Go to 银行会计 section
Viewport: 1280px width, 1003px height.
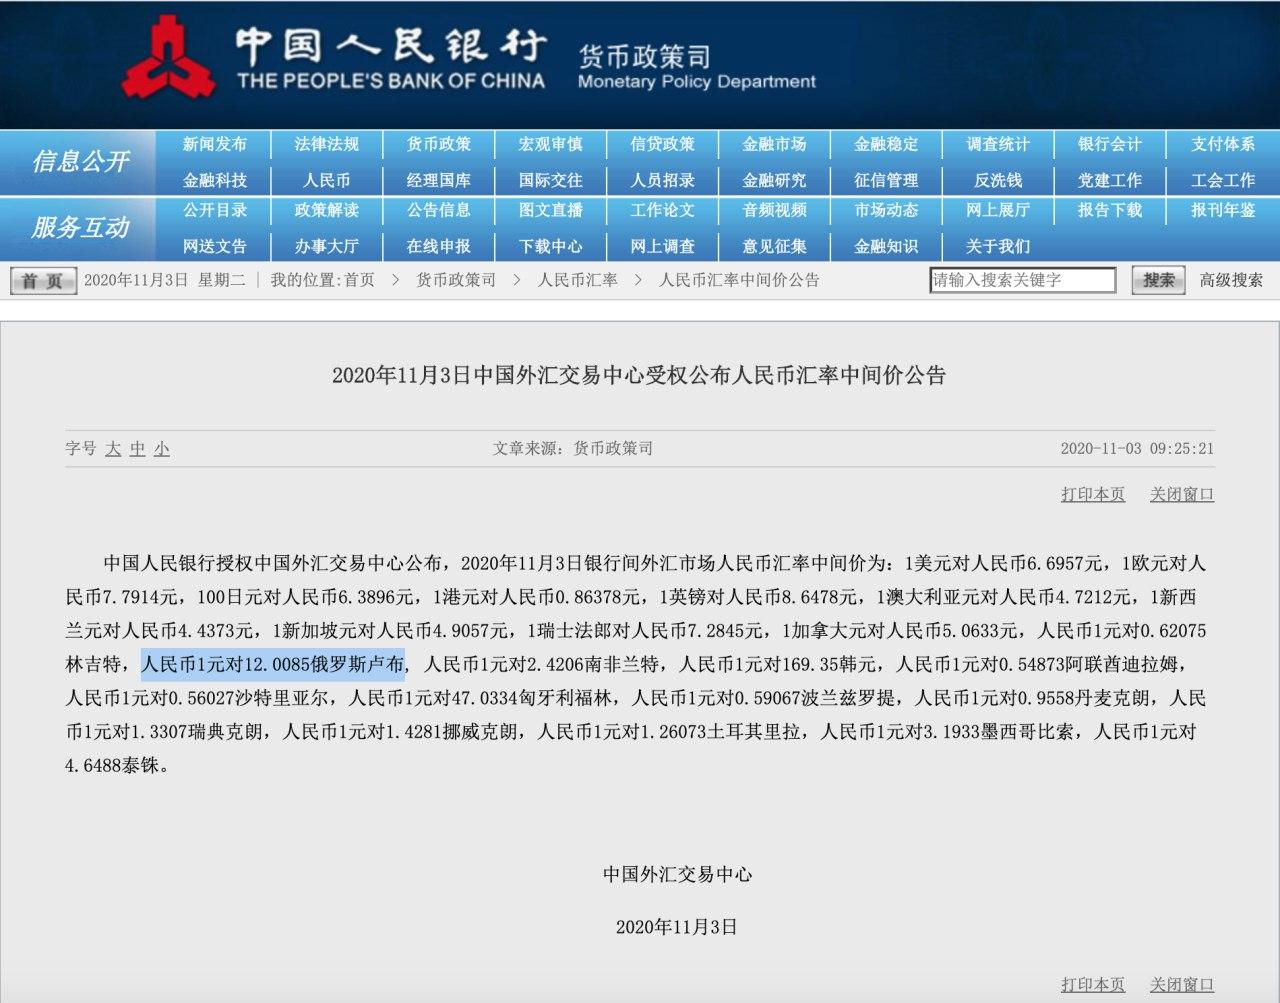(1111, 144)
